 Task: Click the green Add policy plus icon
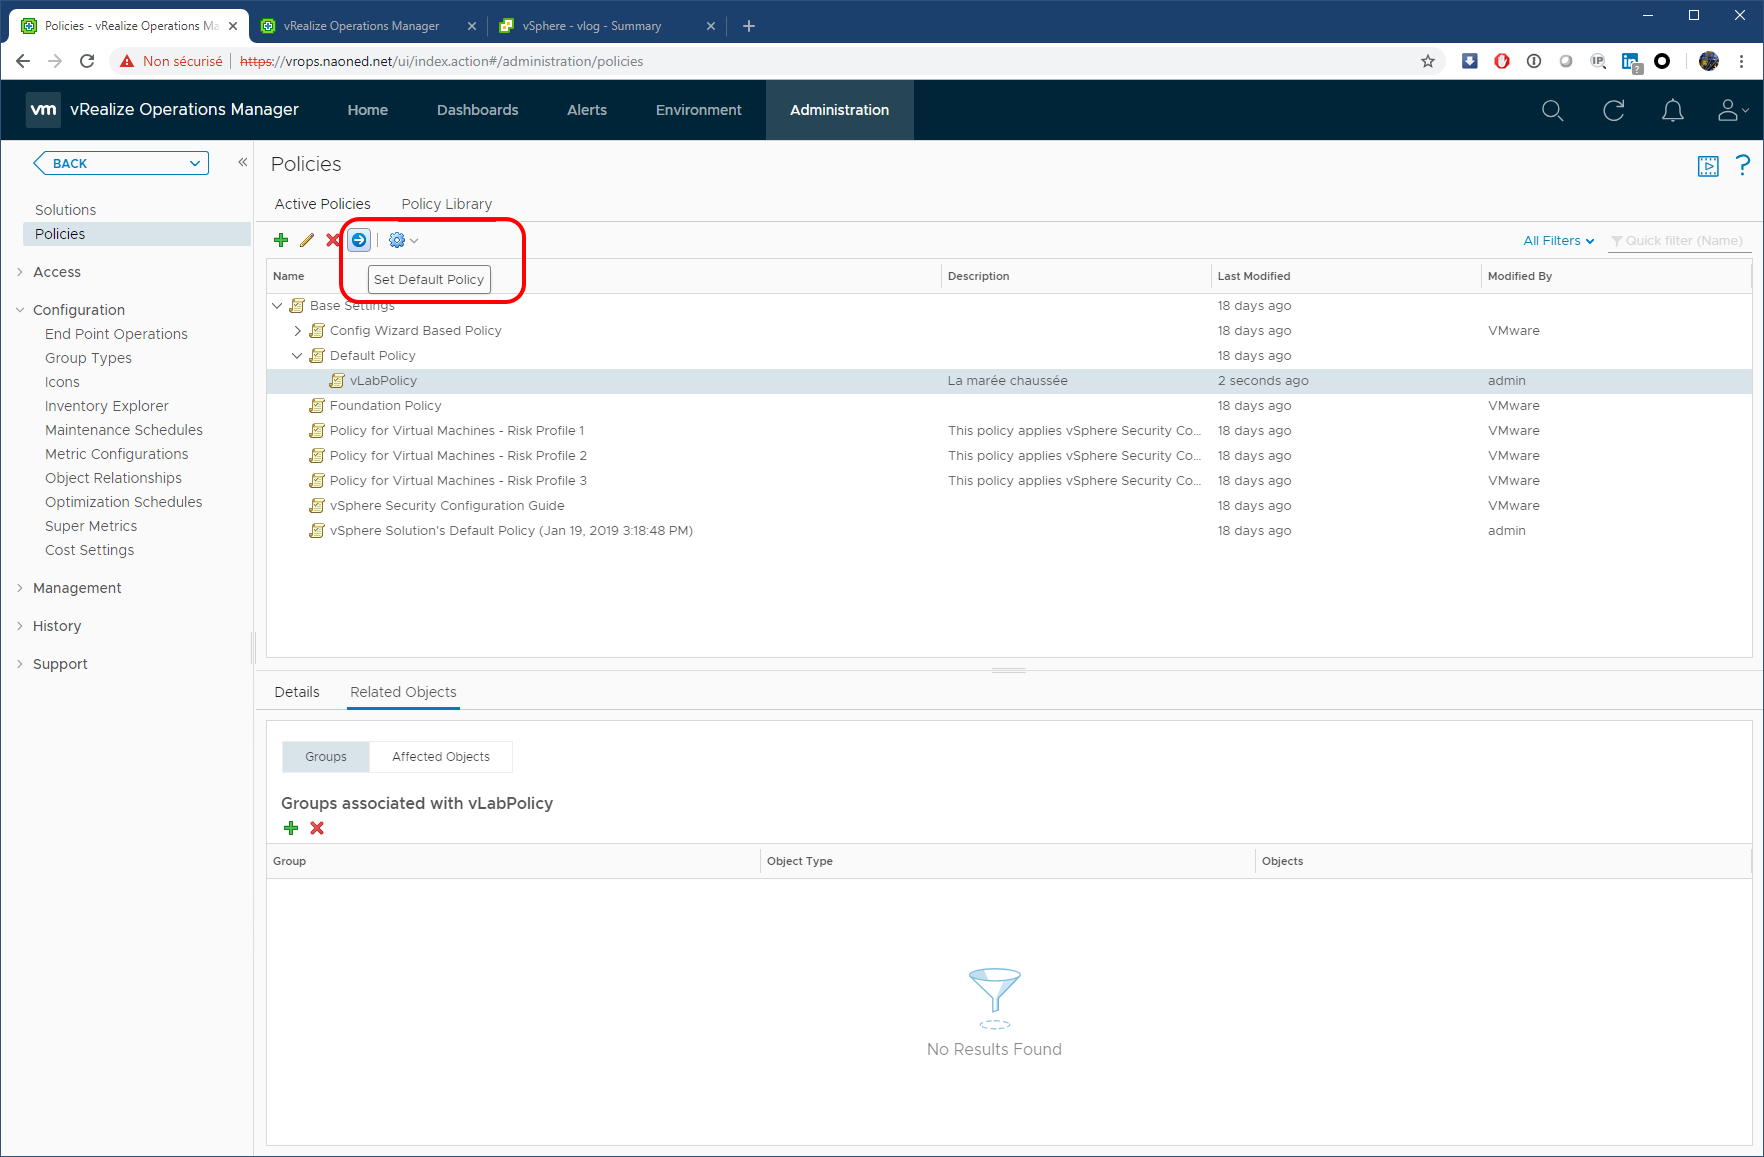point(281,240)
